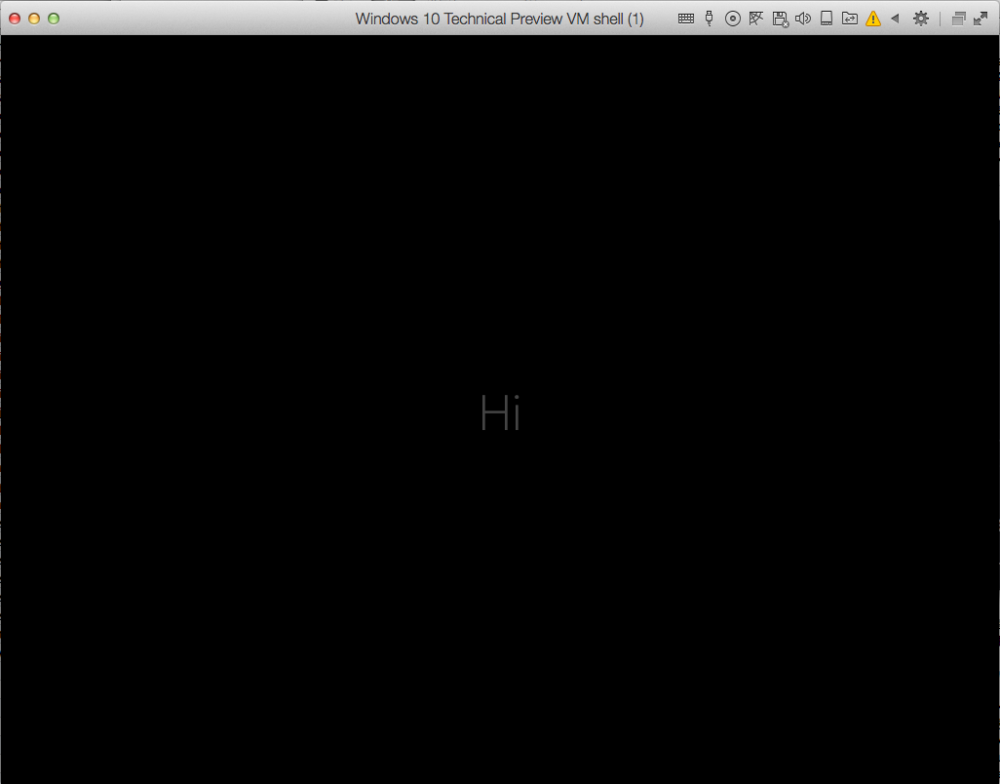1000x784 pixels.
Task: Open the shared folders icon
Action: [849, 18]
